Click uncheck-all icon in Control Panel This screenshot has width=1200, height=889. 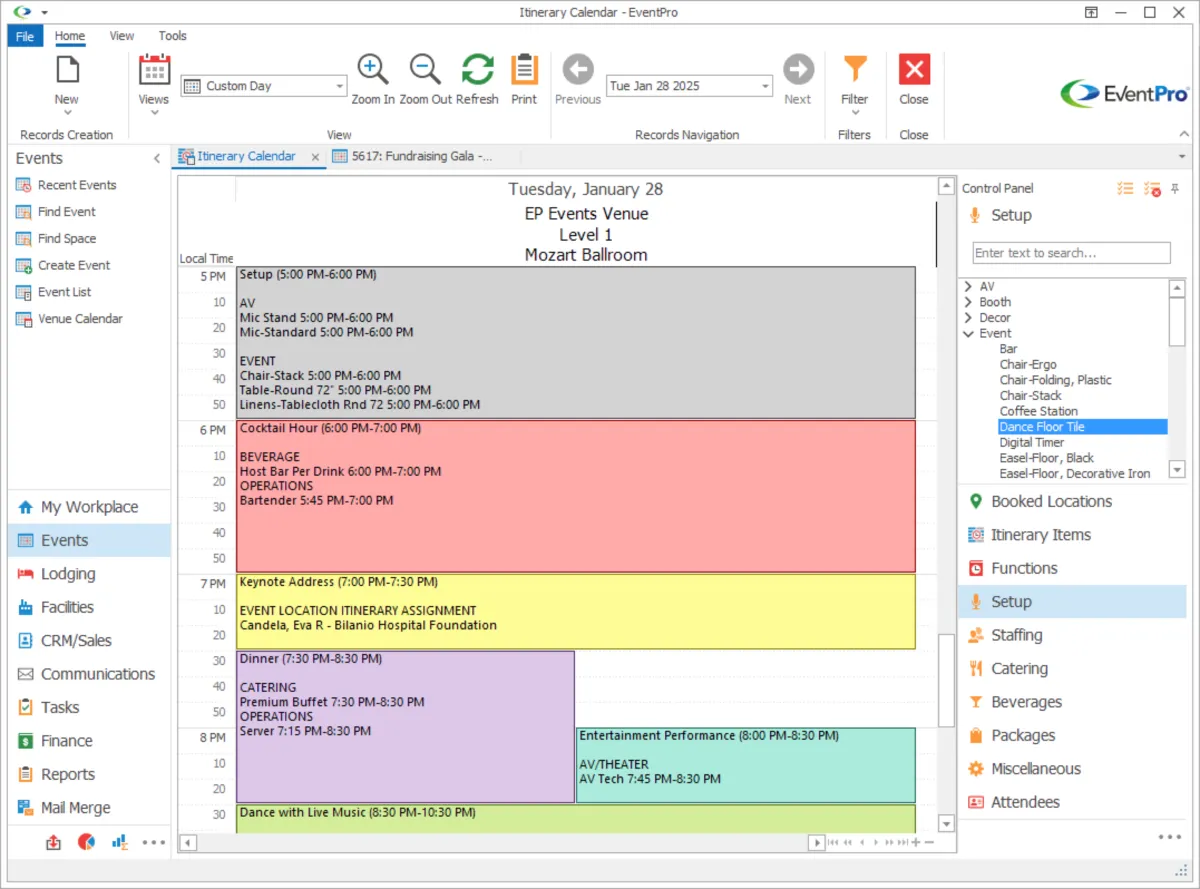[x=1152, y=189]
